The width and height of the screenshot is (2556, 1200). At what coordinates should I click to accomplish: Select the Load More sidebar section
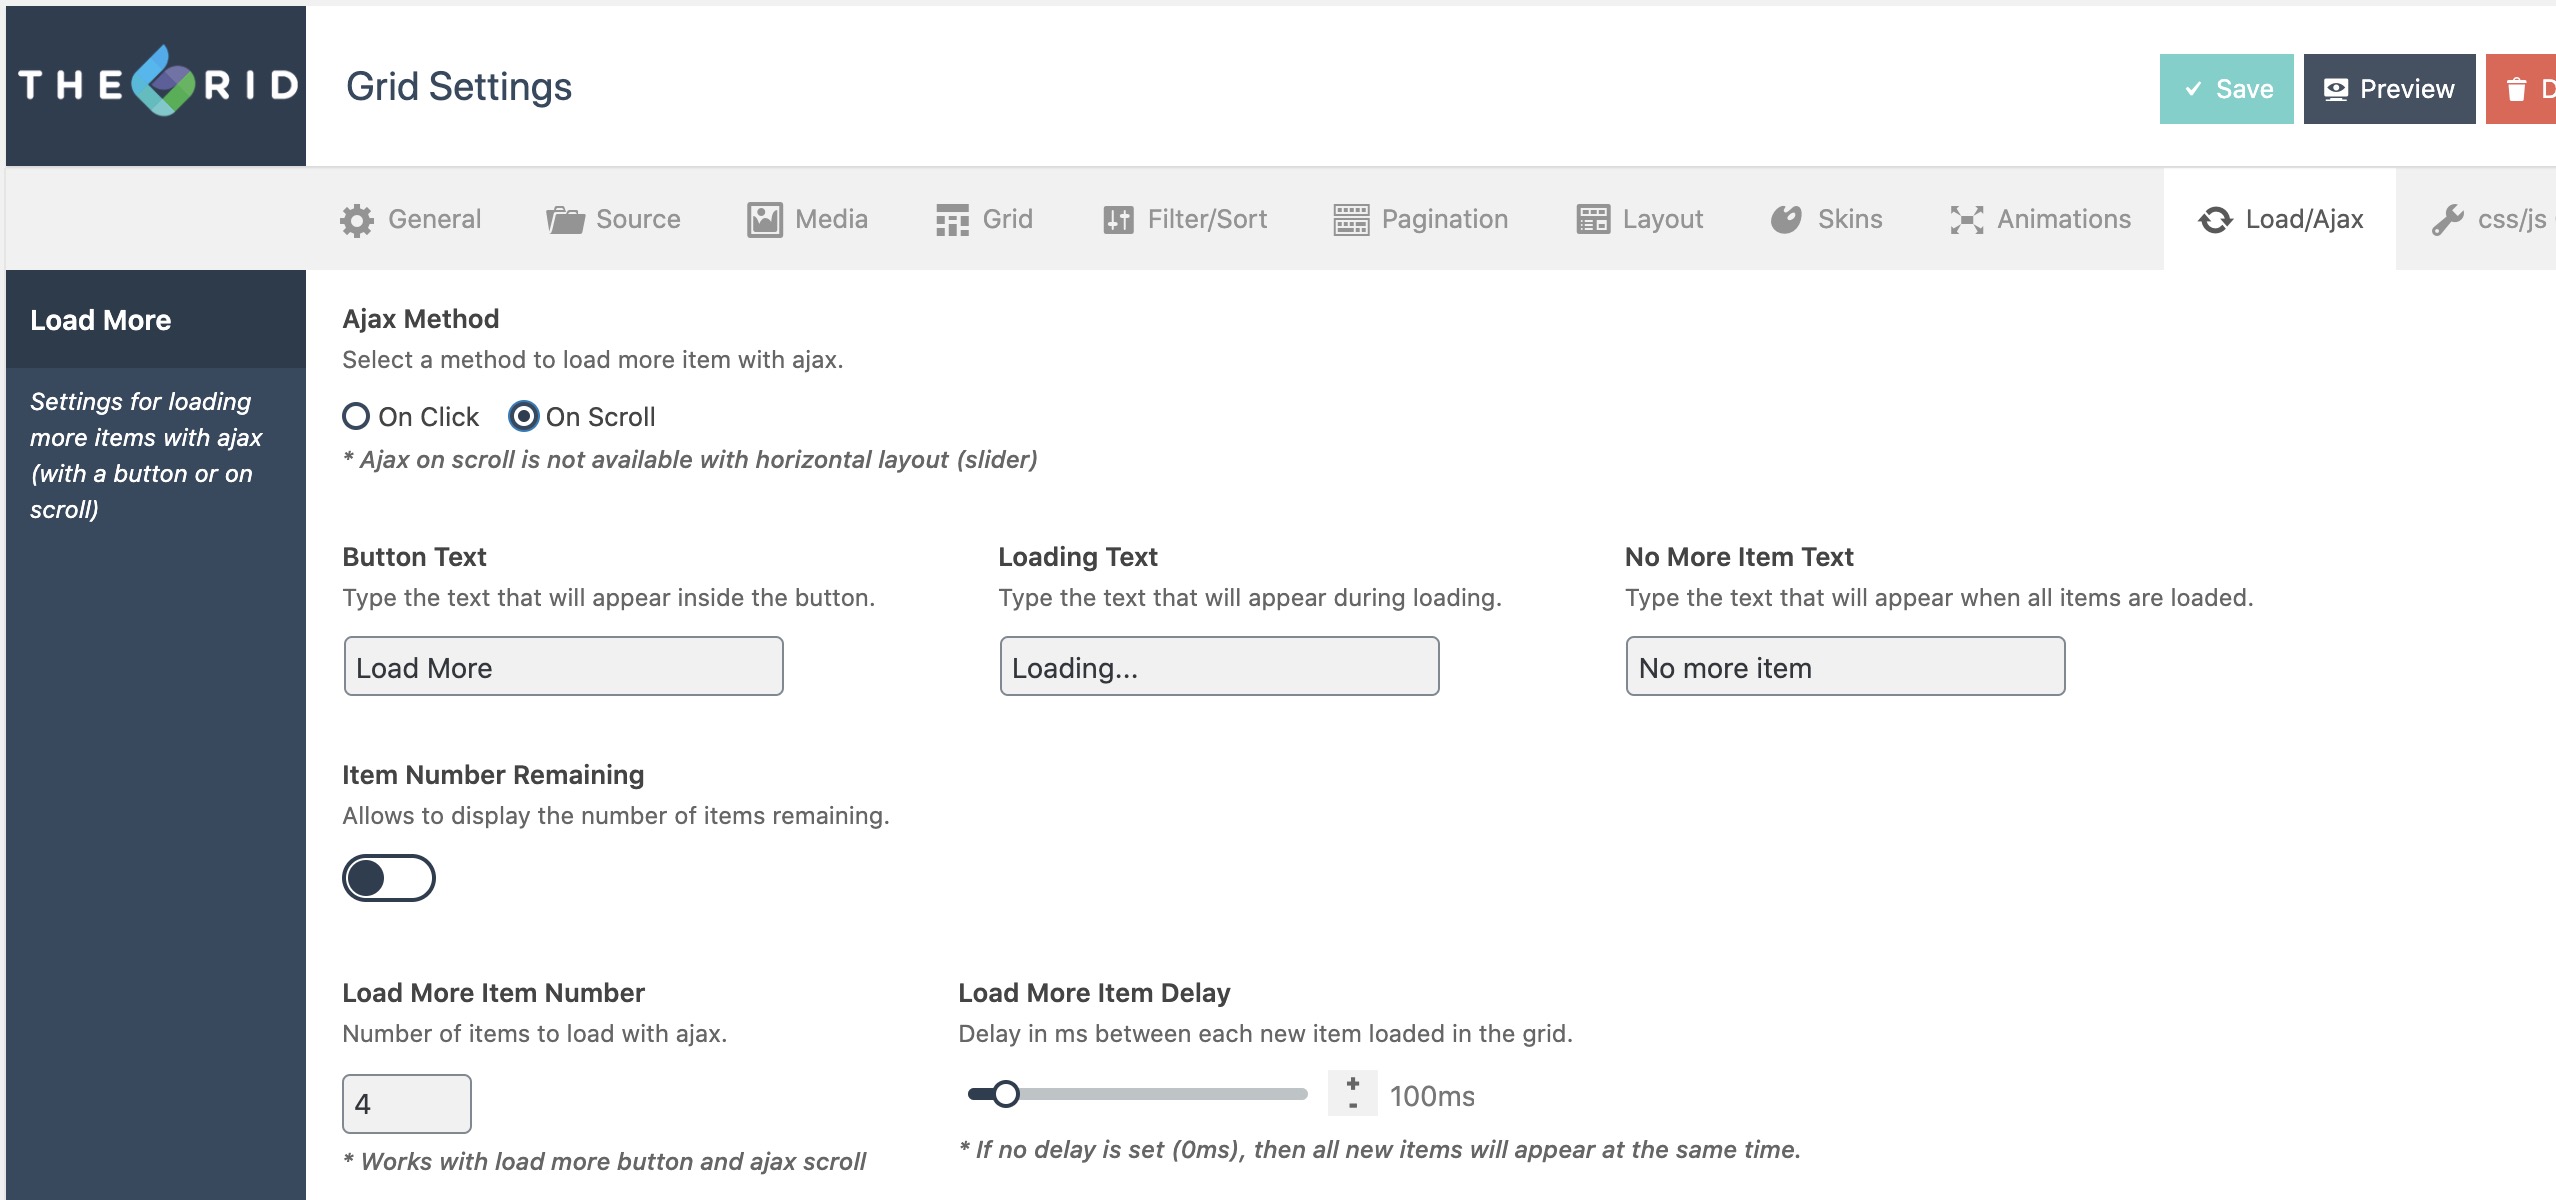(156, 320)
